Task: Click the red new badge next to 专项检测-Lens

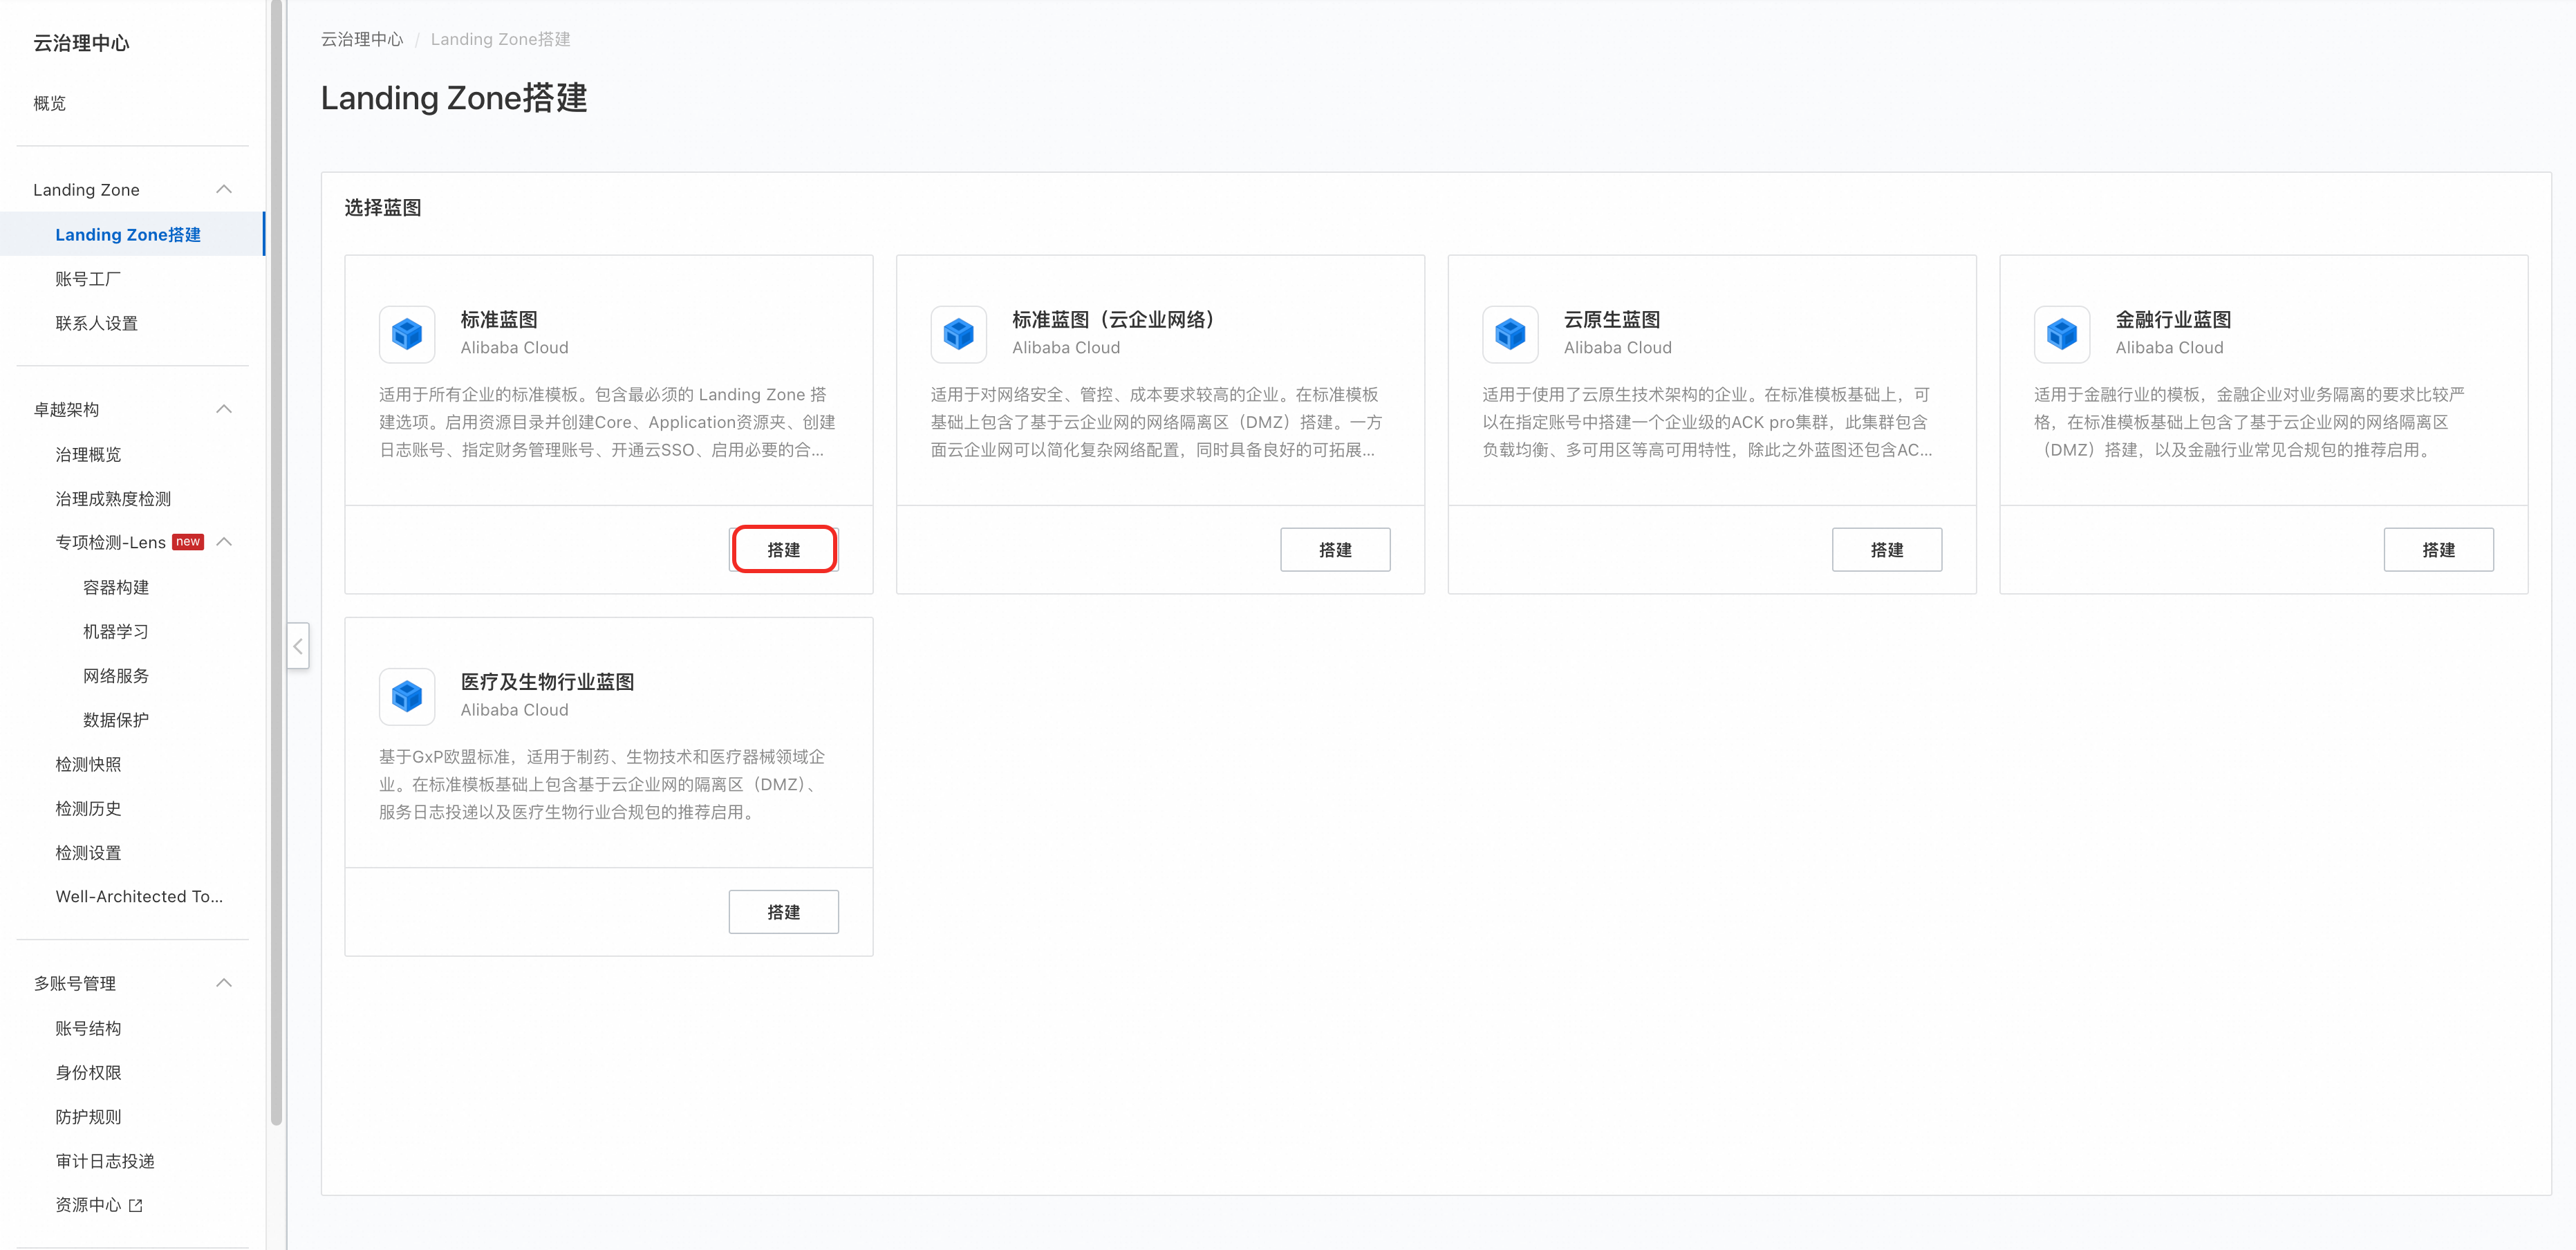Action: [x=188, y=542]
